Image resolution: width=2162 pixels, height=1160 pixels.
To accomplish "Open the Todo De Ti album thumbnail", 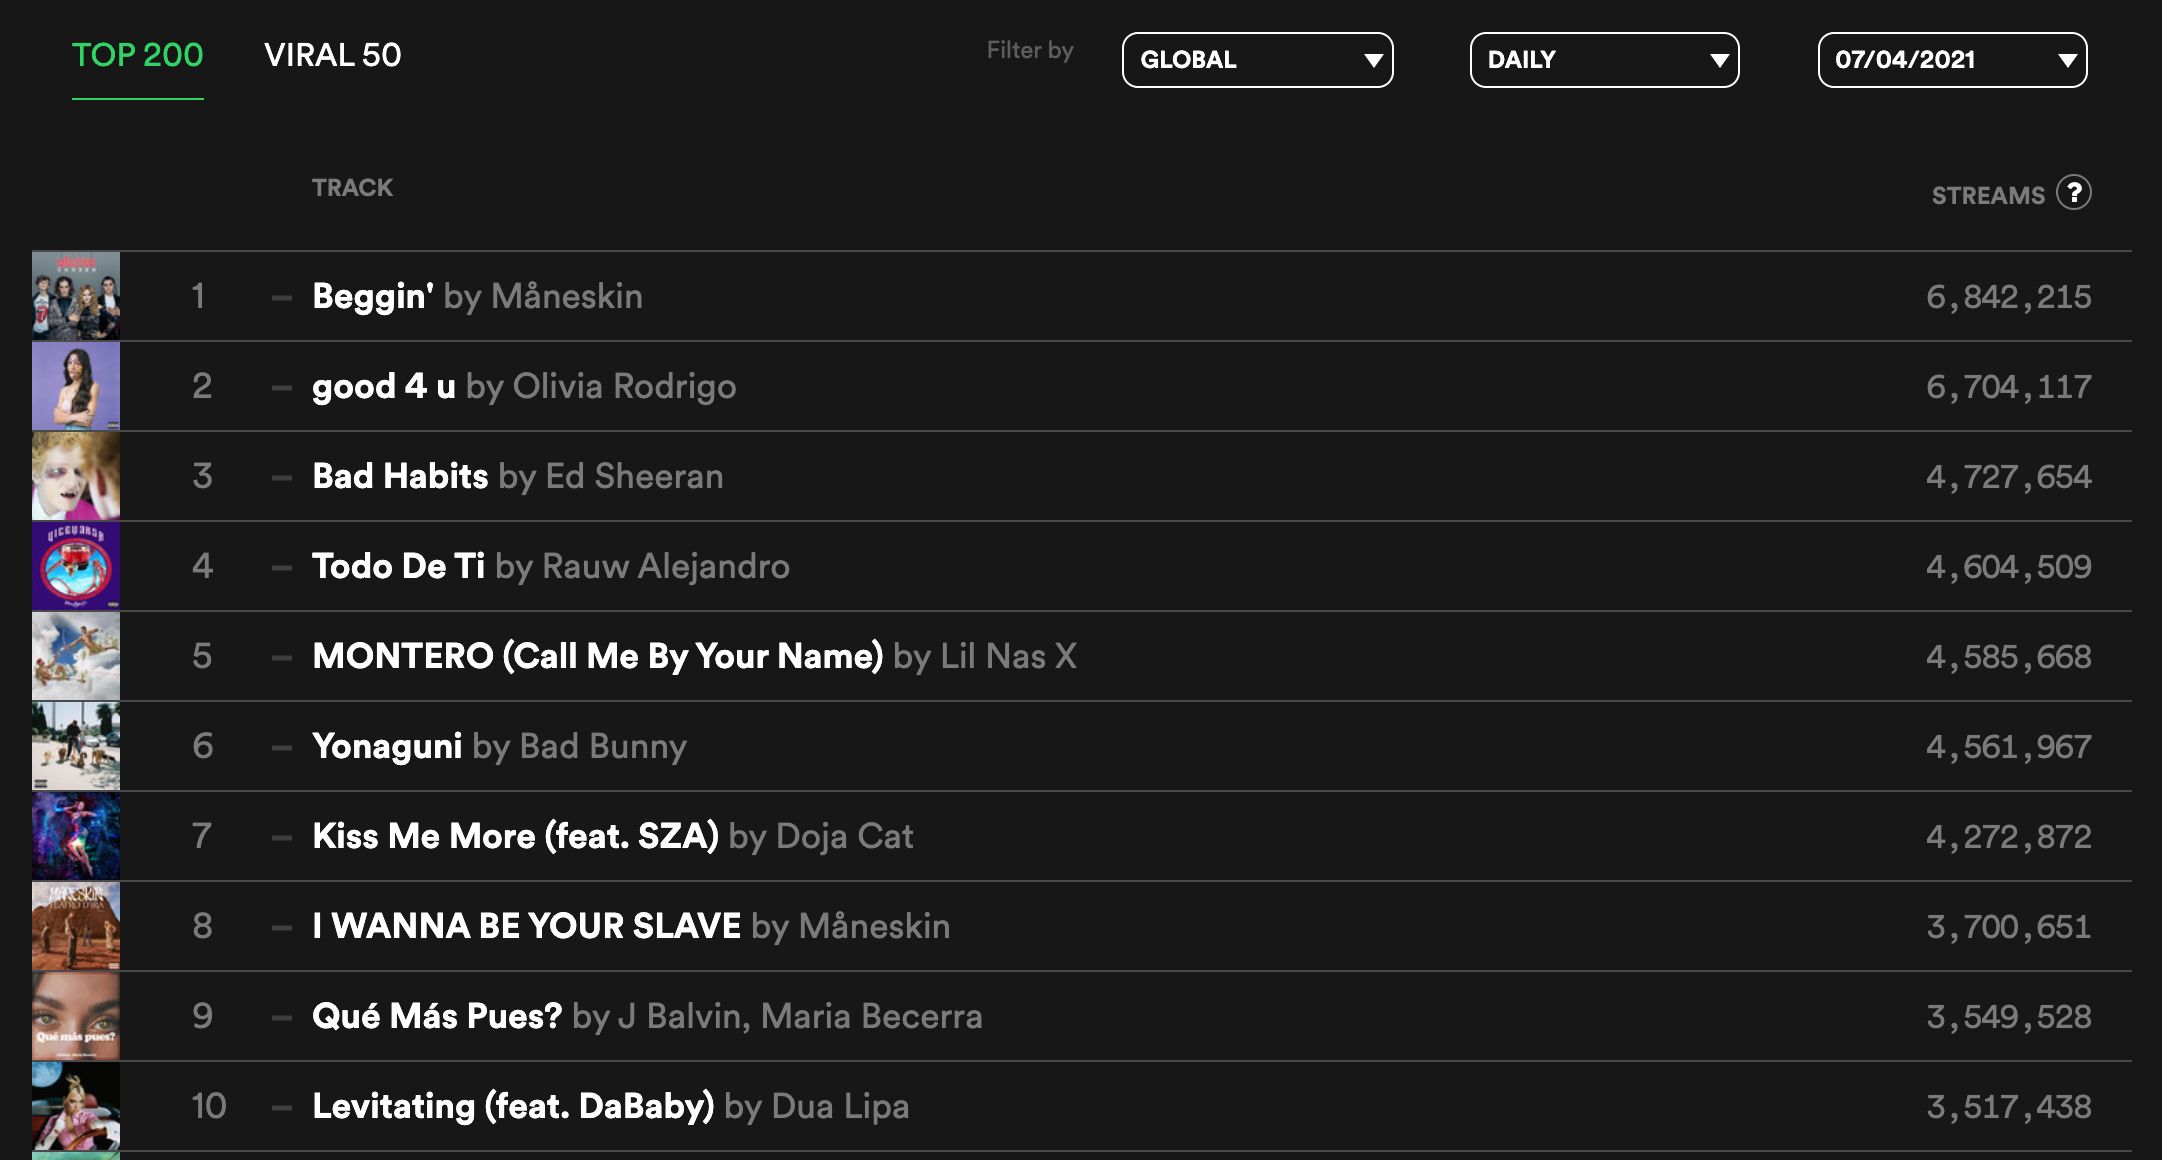I will 76,566.
